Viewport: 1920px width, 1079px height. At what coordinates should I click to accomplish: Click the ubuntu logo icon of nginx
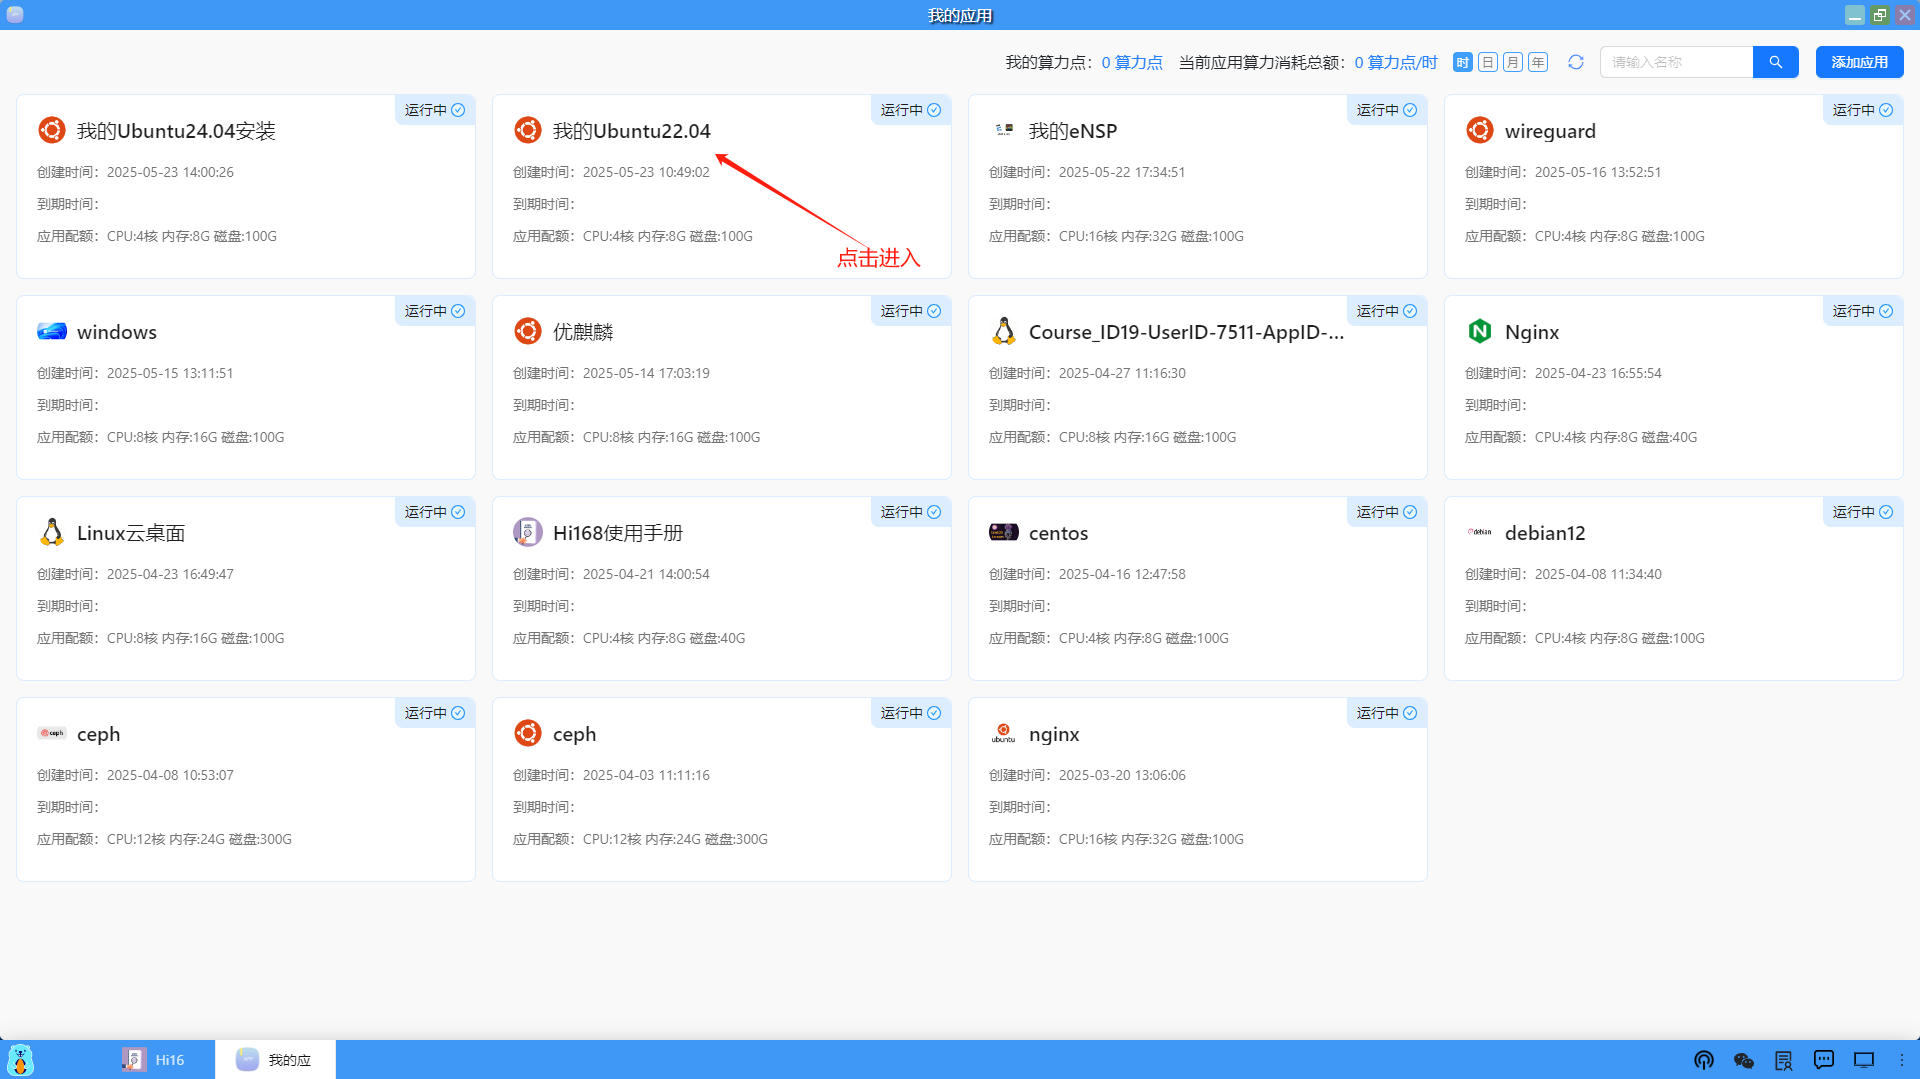click(x=1004, y=733)
